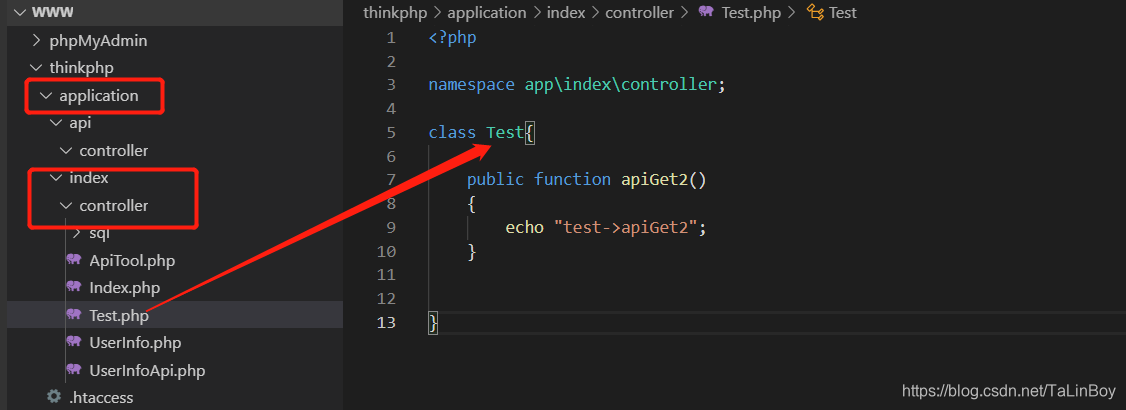Collapse the index folder chevron
Screen dimensions: 1126x410
56,178
